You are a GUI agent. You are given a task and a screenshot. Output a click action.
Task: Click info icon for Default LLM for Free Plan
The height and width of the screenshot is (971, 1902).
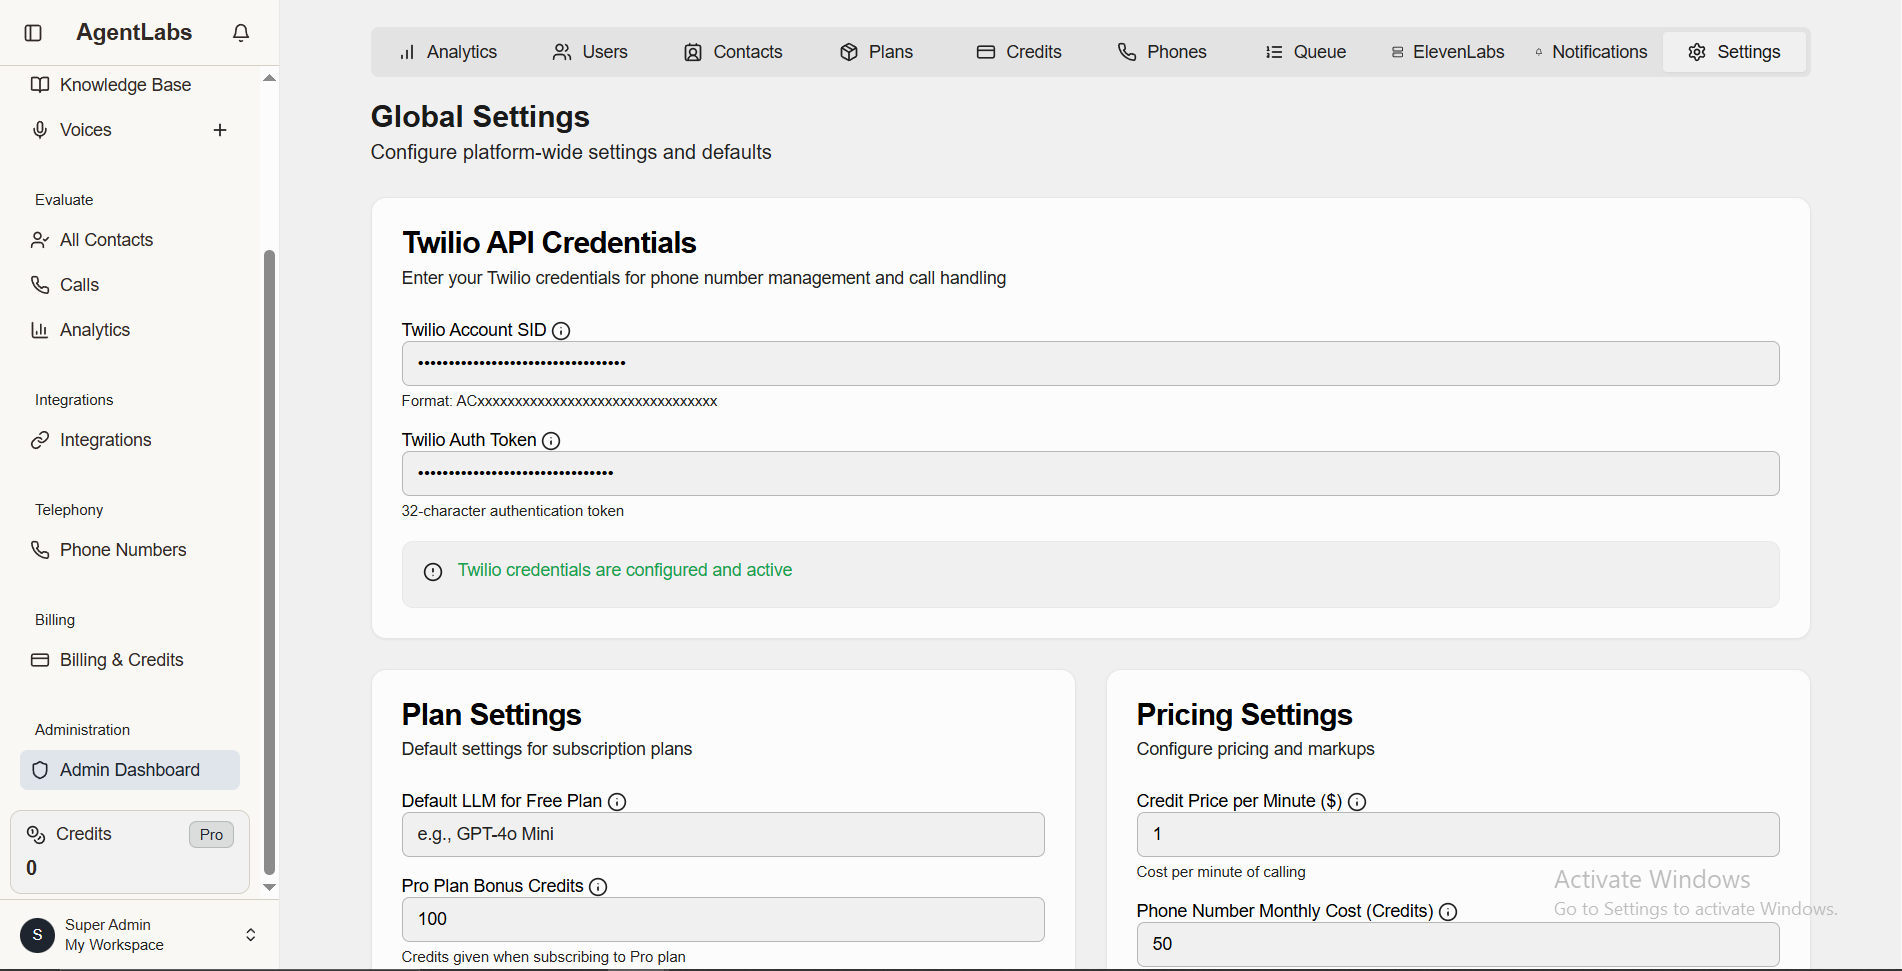tap(617, 802)
